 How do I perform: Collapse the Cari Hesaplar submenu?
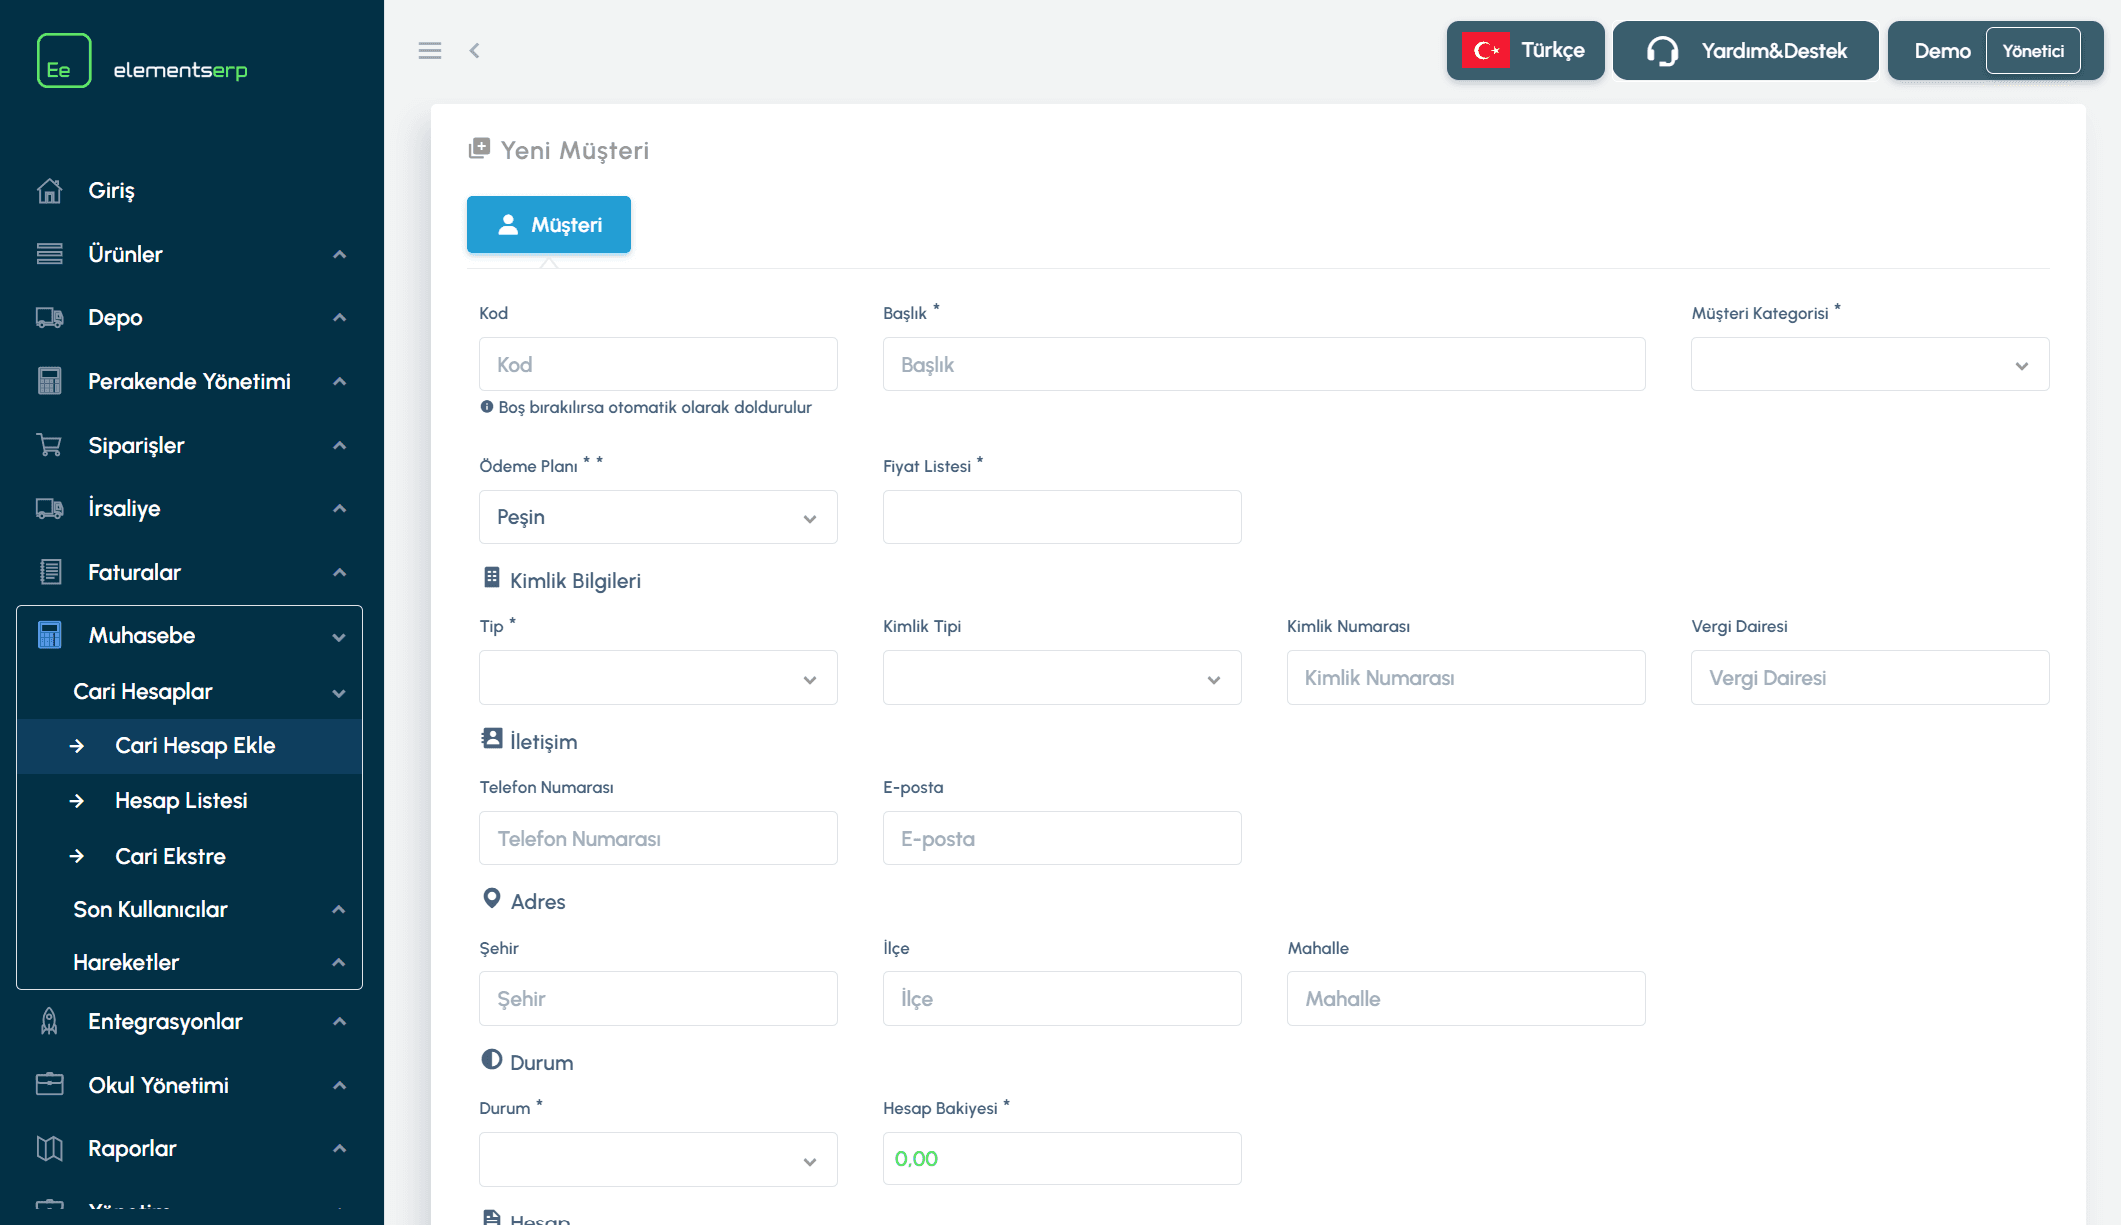click(x=190, y=691)
